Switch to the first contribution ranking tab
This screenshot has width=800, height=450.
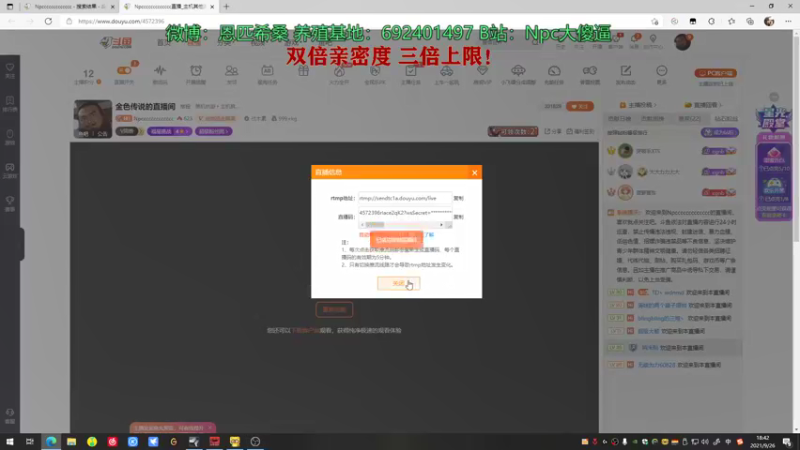click(x=619, y=118)
